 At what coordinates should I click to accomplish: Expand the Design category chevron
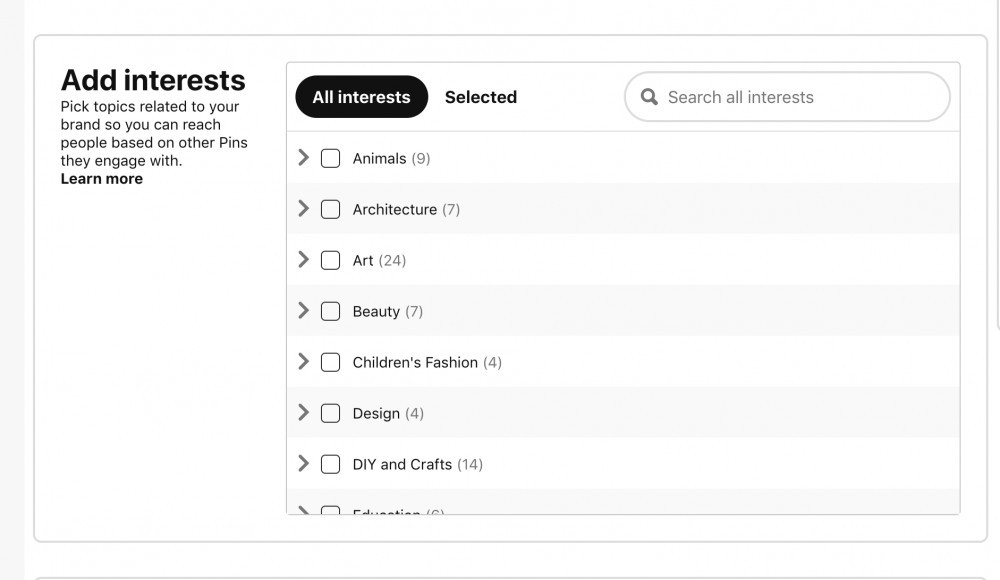[x=304, y=413]
